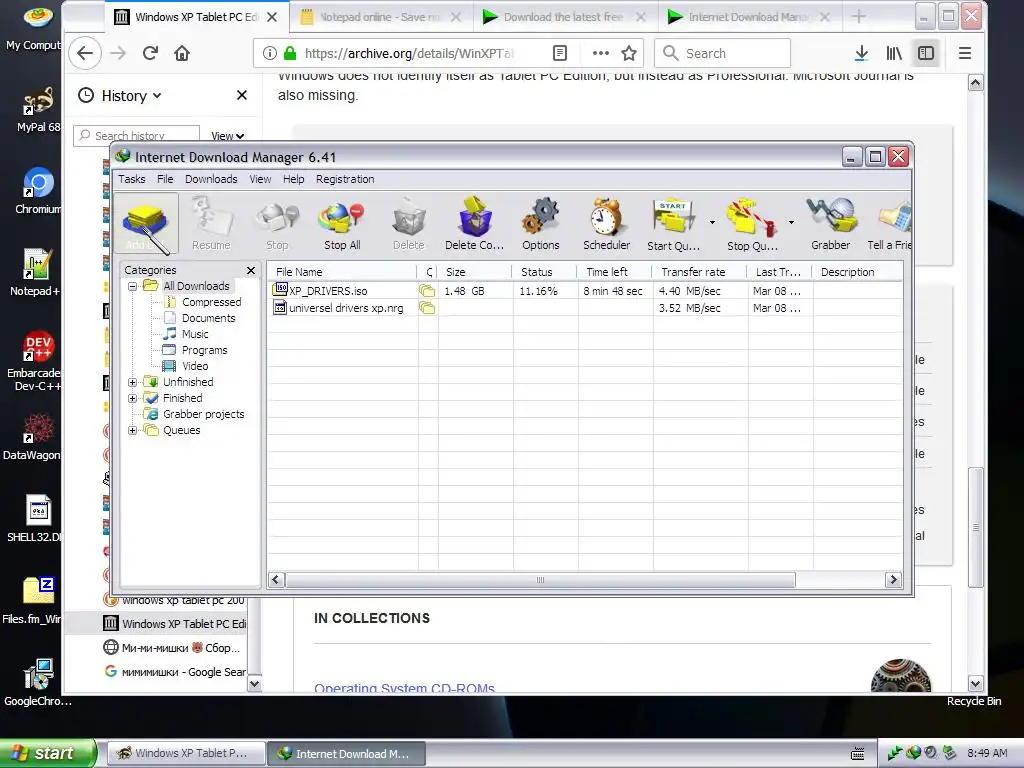Open Windows Start button
The image size is (1024, 768).
pyautogui.click(x=48, y=753)
